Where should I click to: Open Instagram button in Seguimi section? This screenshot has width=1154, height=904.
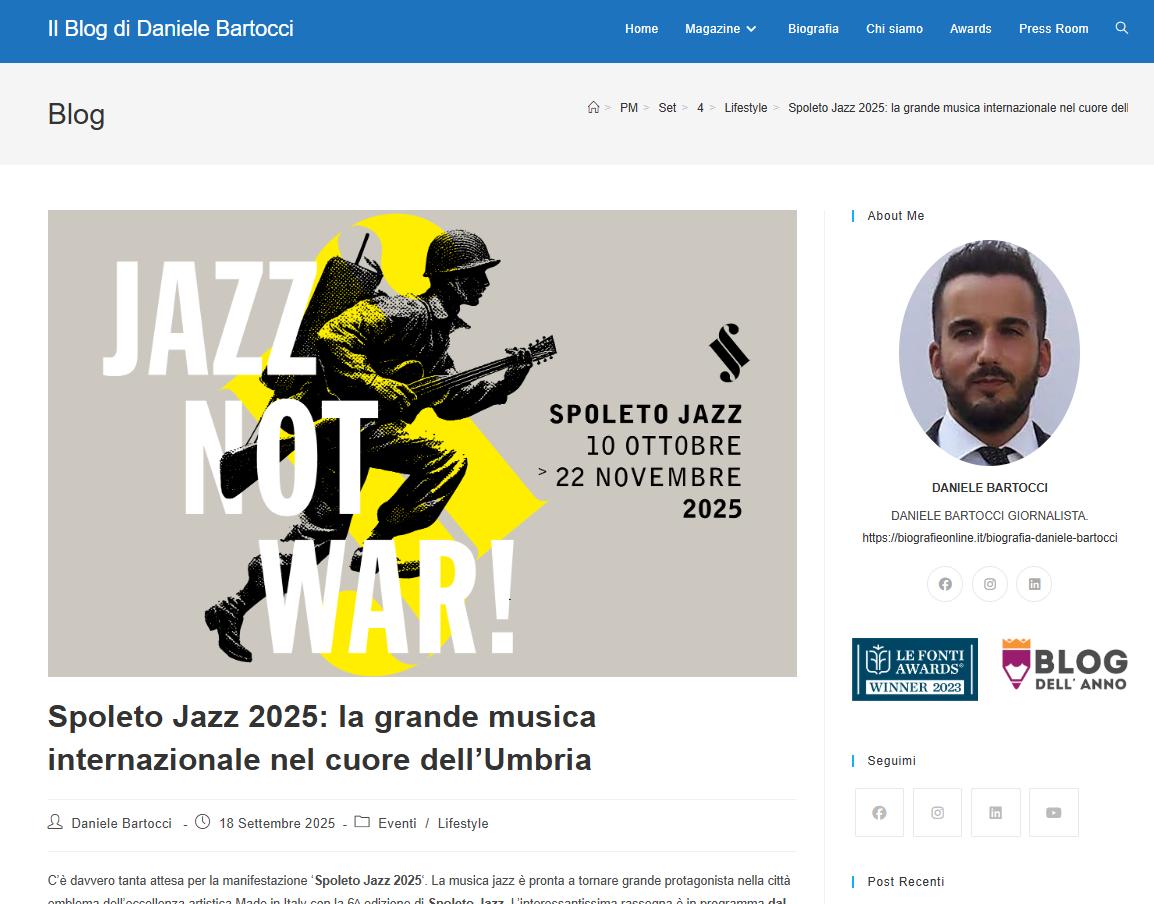pos(937,813)
